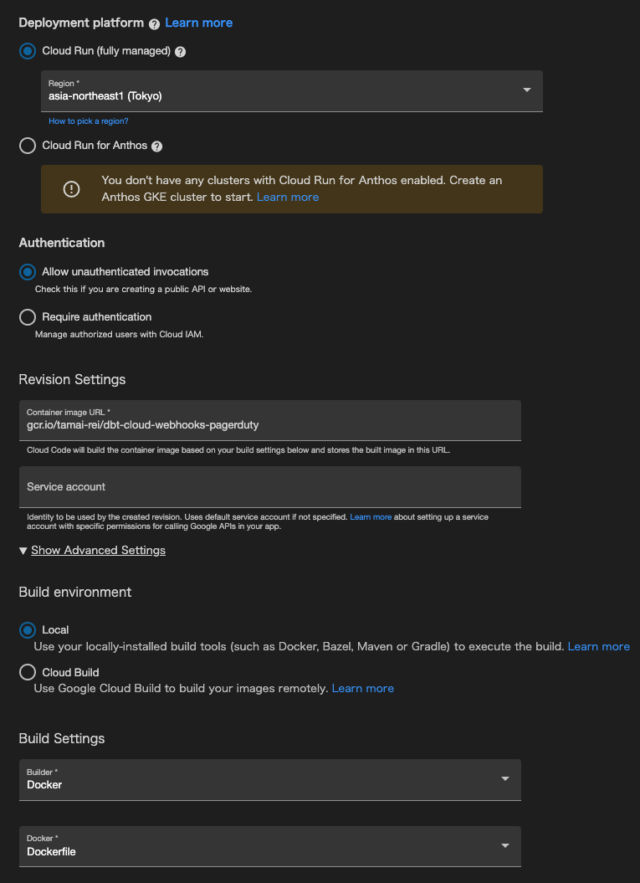
Task: Select Allow unauthenticated invocations
Action: pos(27,271)
